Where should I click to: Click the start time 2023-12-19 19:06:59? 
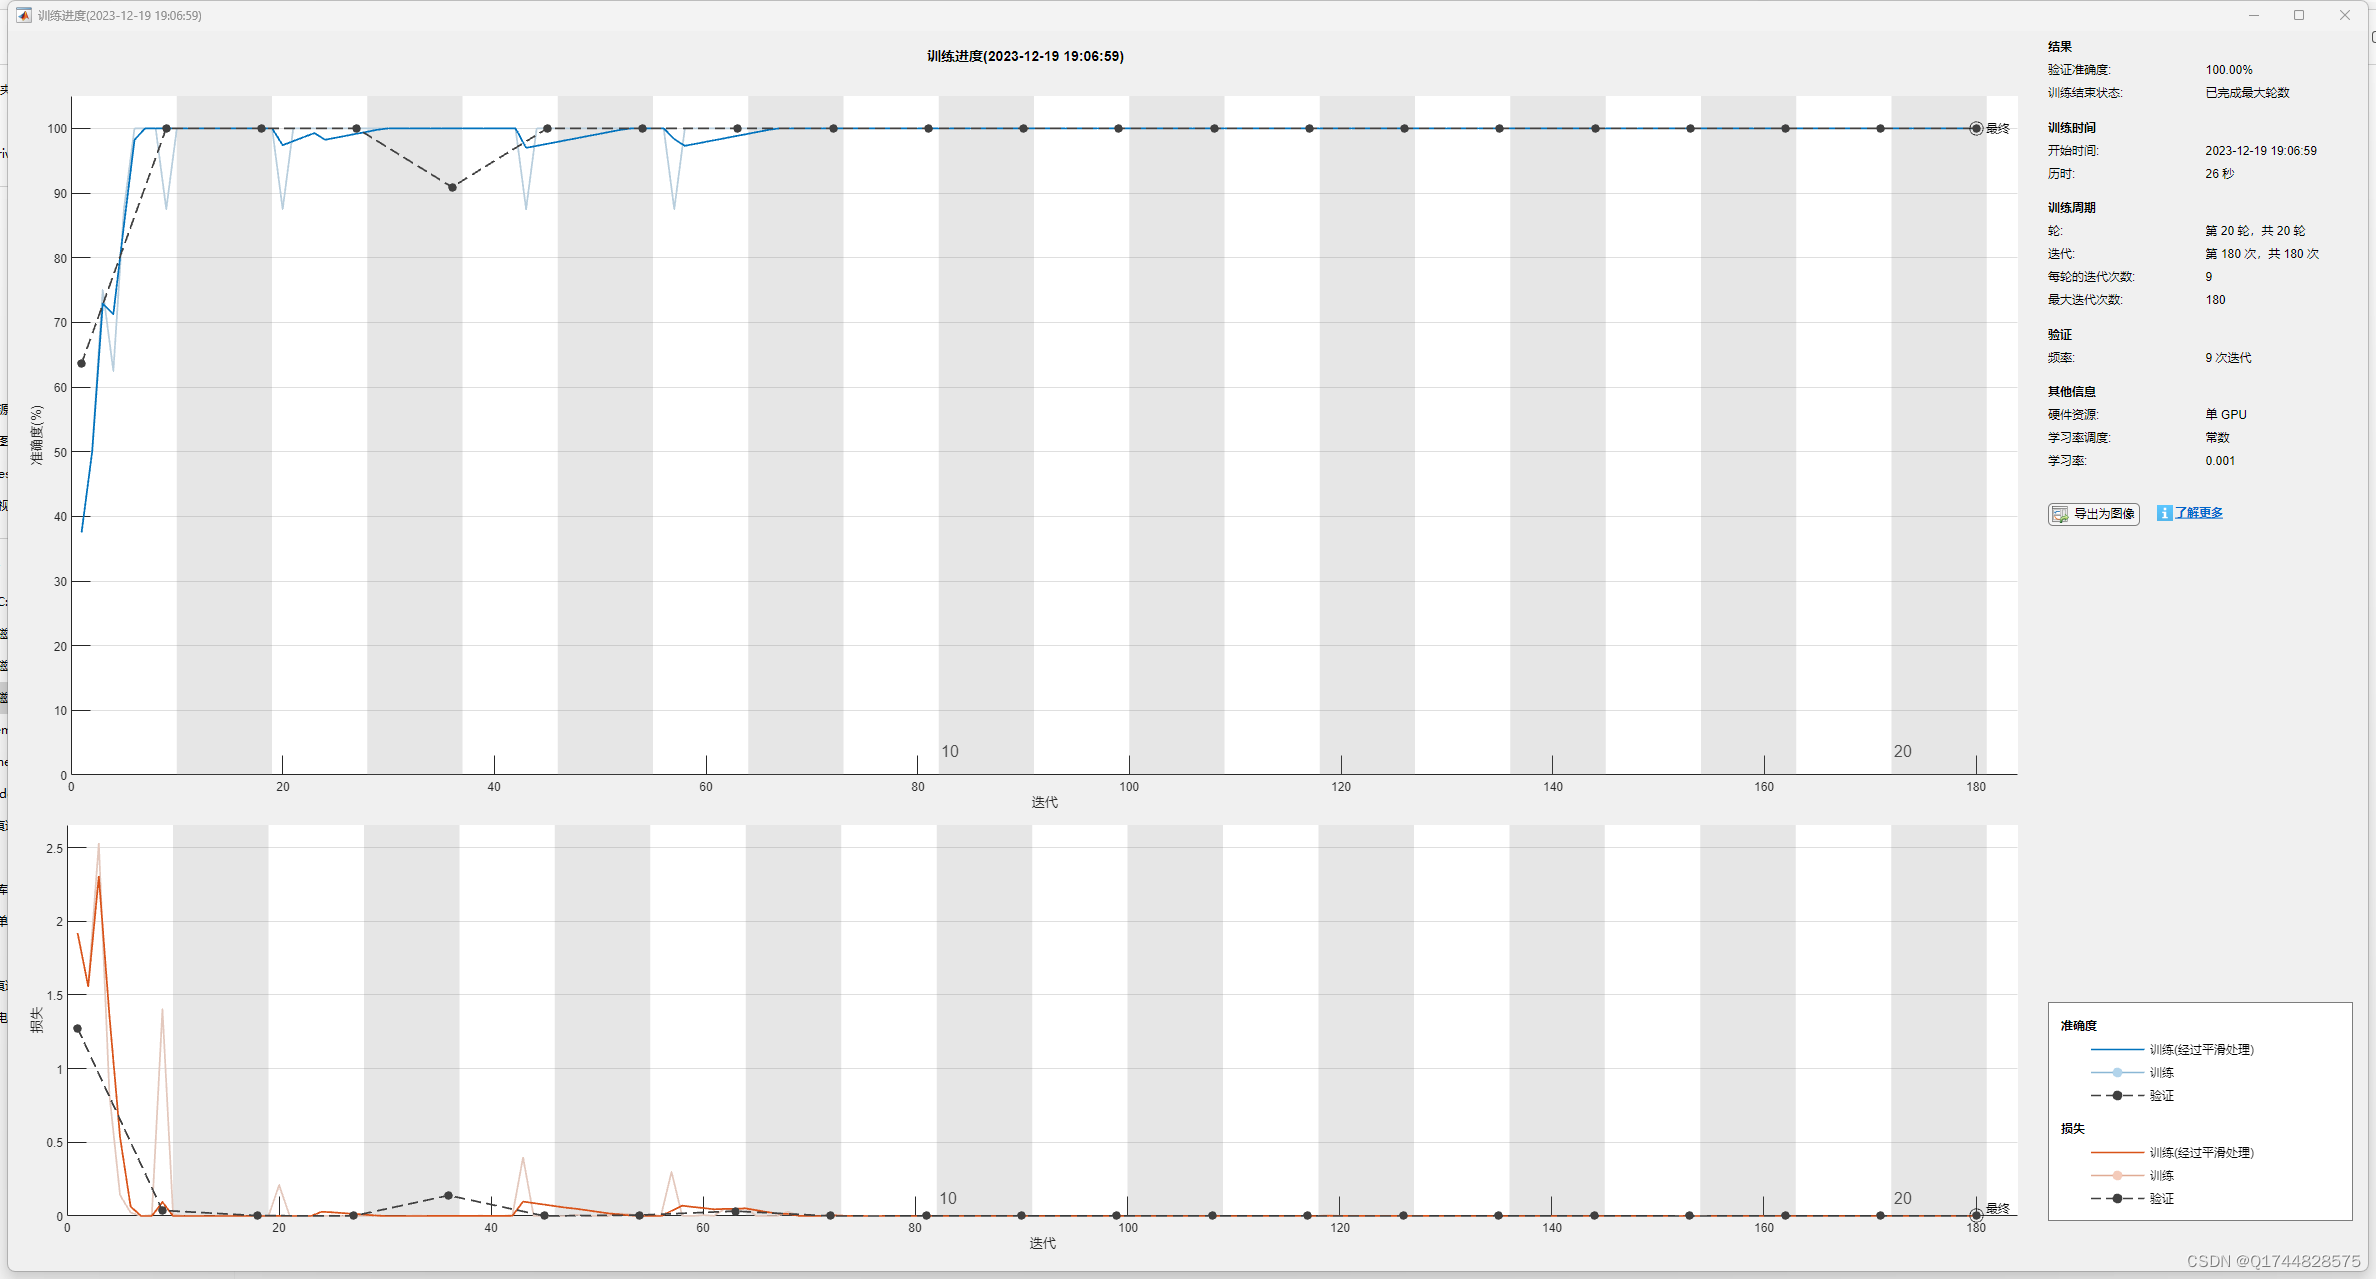coord(2260,151)
